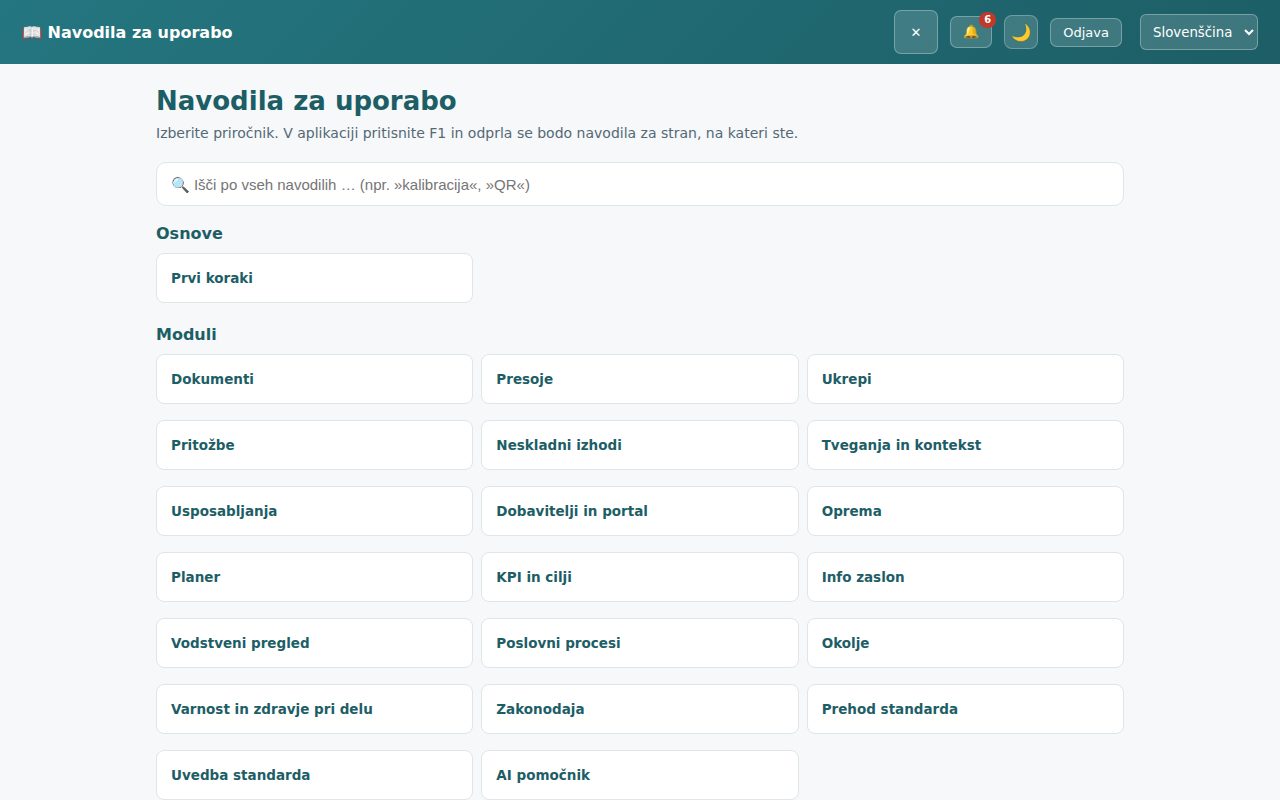Click the red notification count badge 6

point(987,19)
